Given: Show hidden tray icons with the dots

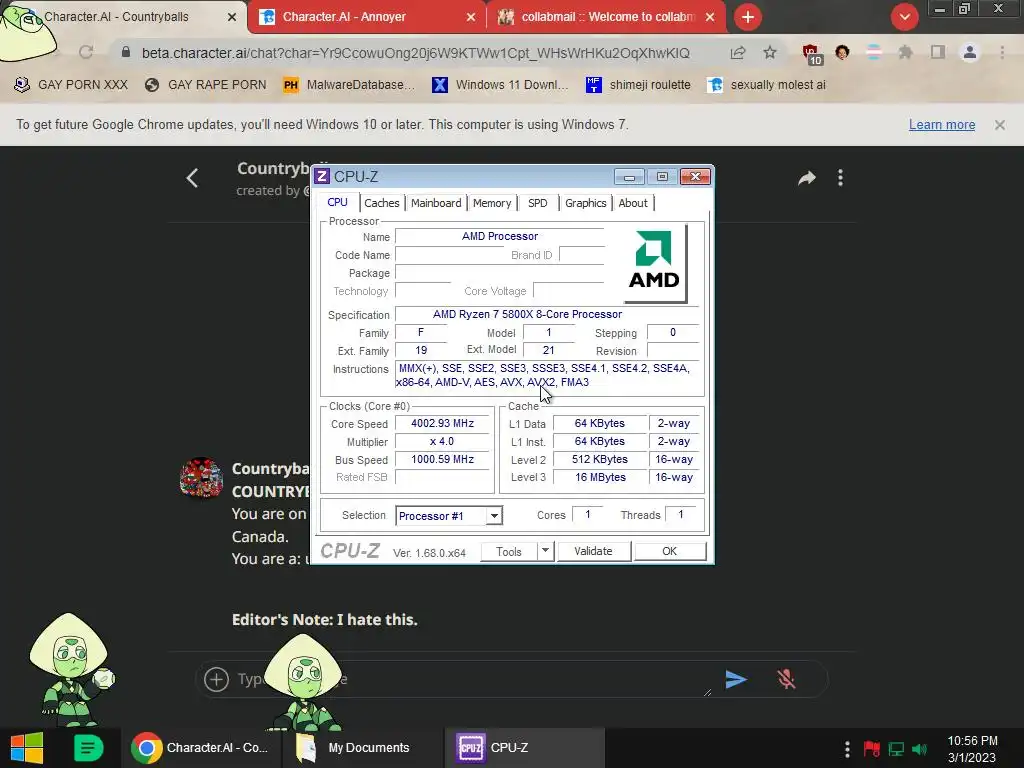Looking at the screenshot, I should click(x=847, y=749).
